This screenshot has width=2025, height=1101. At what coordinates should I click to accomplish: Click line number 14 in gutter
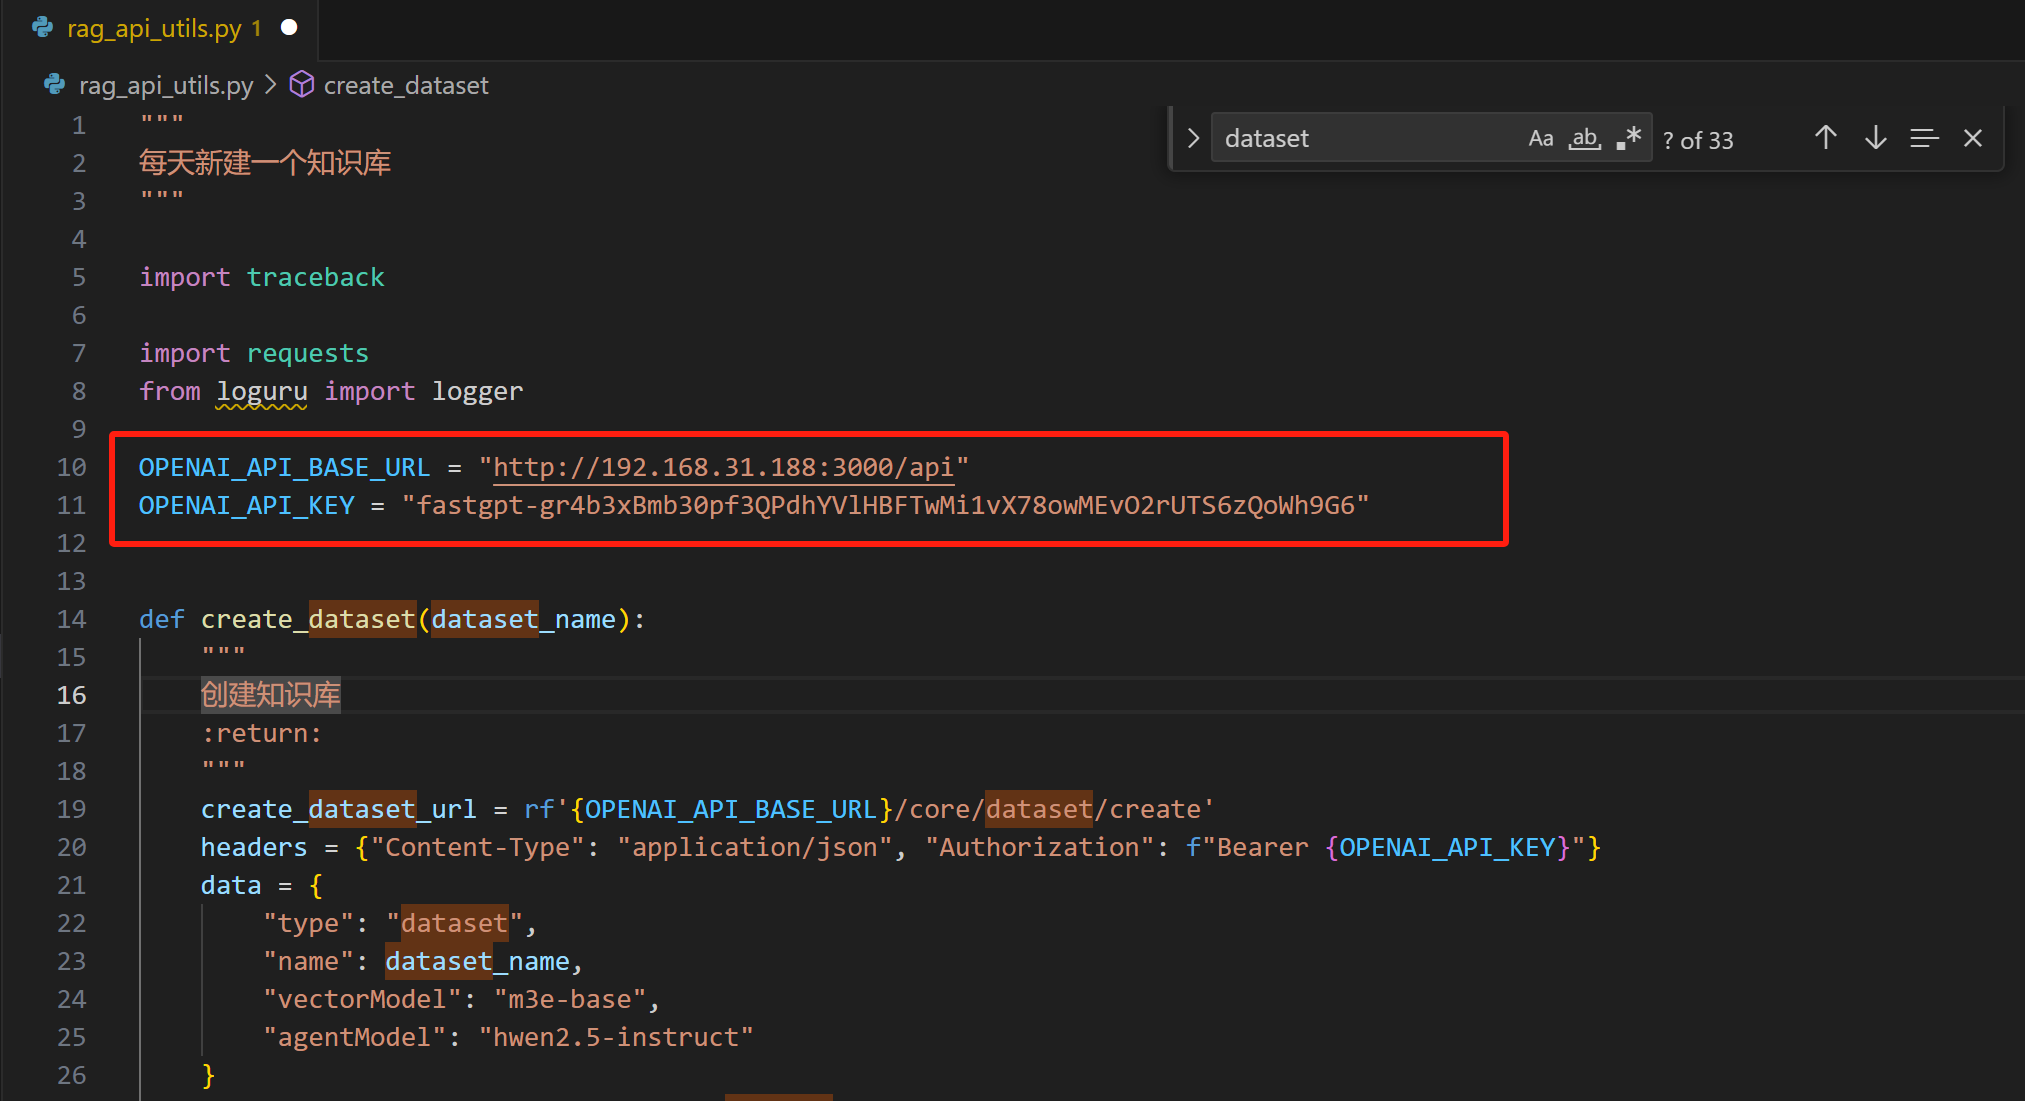click(71, 619)
